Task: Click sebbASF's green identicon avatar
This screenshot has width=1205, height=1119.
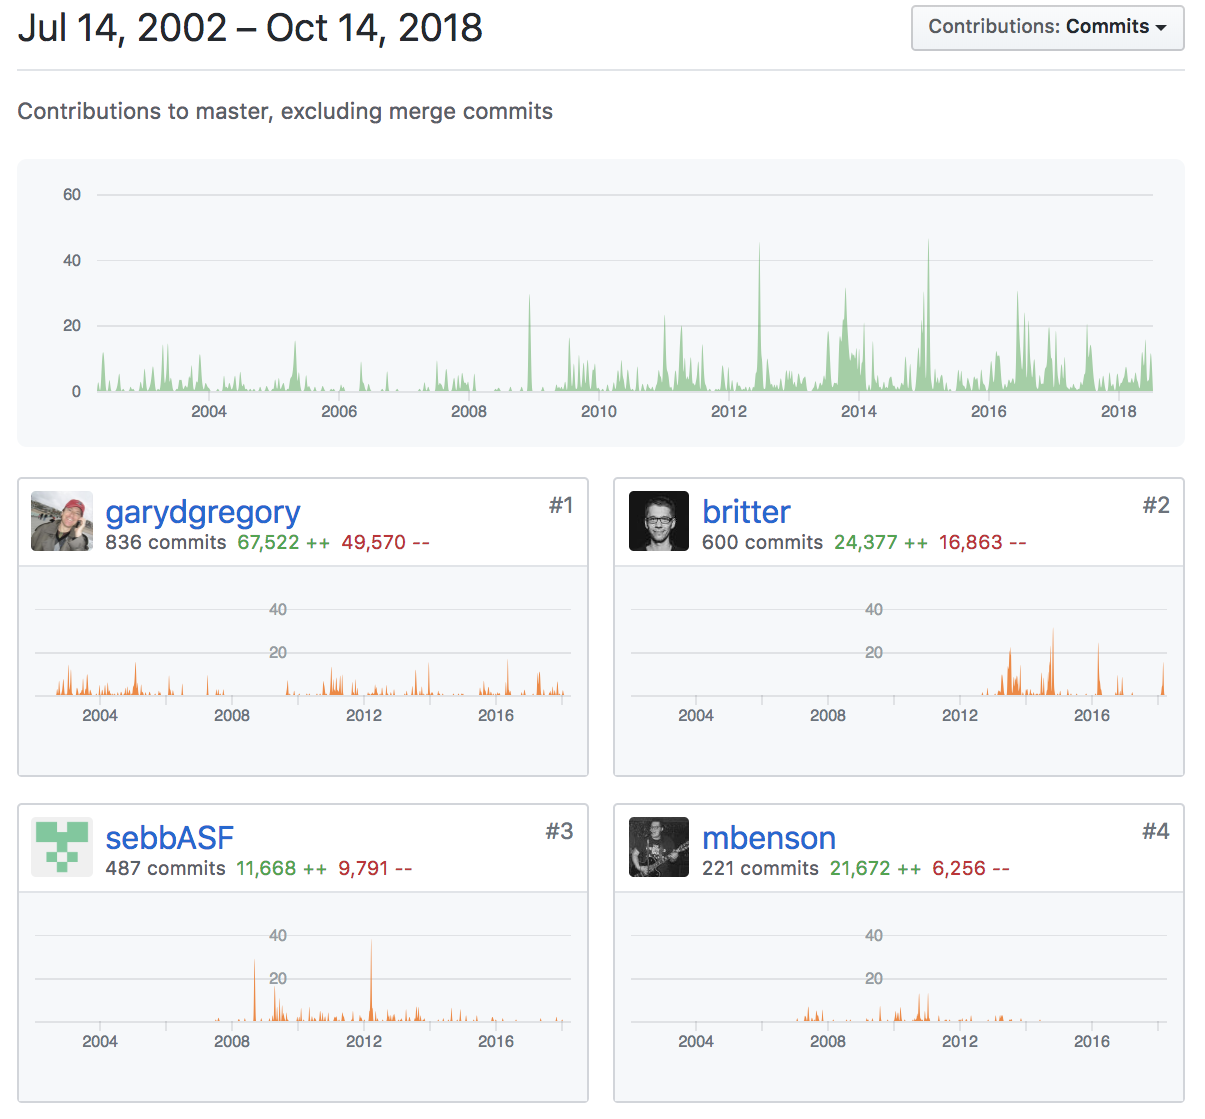Action: click(x=62, y=847)
